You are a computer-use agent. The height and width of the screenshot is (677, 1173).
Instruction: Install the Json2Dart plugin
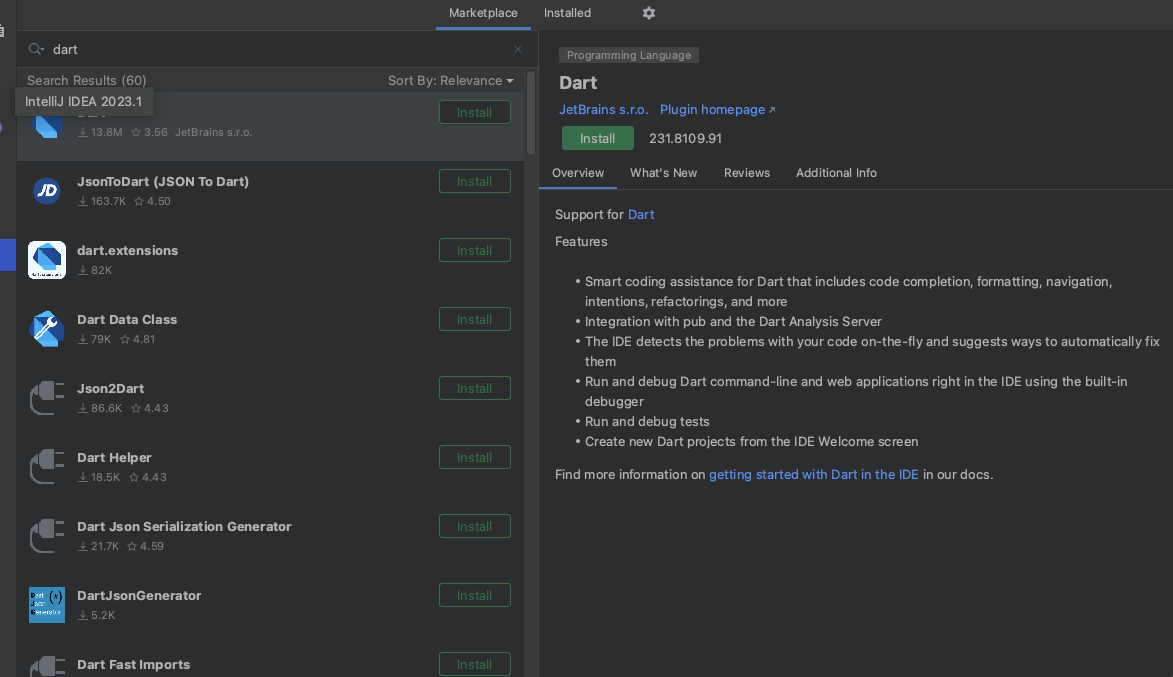(x=474, y=388)
